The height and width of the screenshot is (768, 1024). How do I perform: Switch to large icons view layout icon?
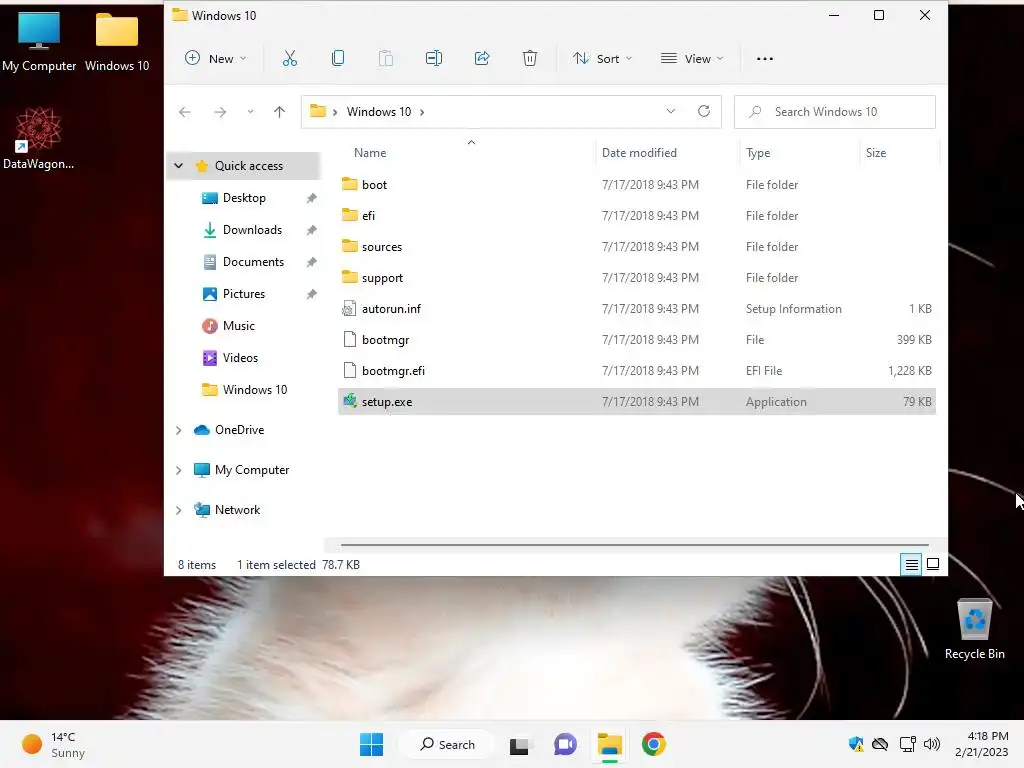coord(933,564)
